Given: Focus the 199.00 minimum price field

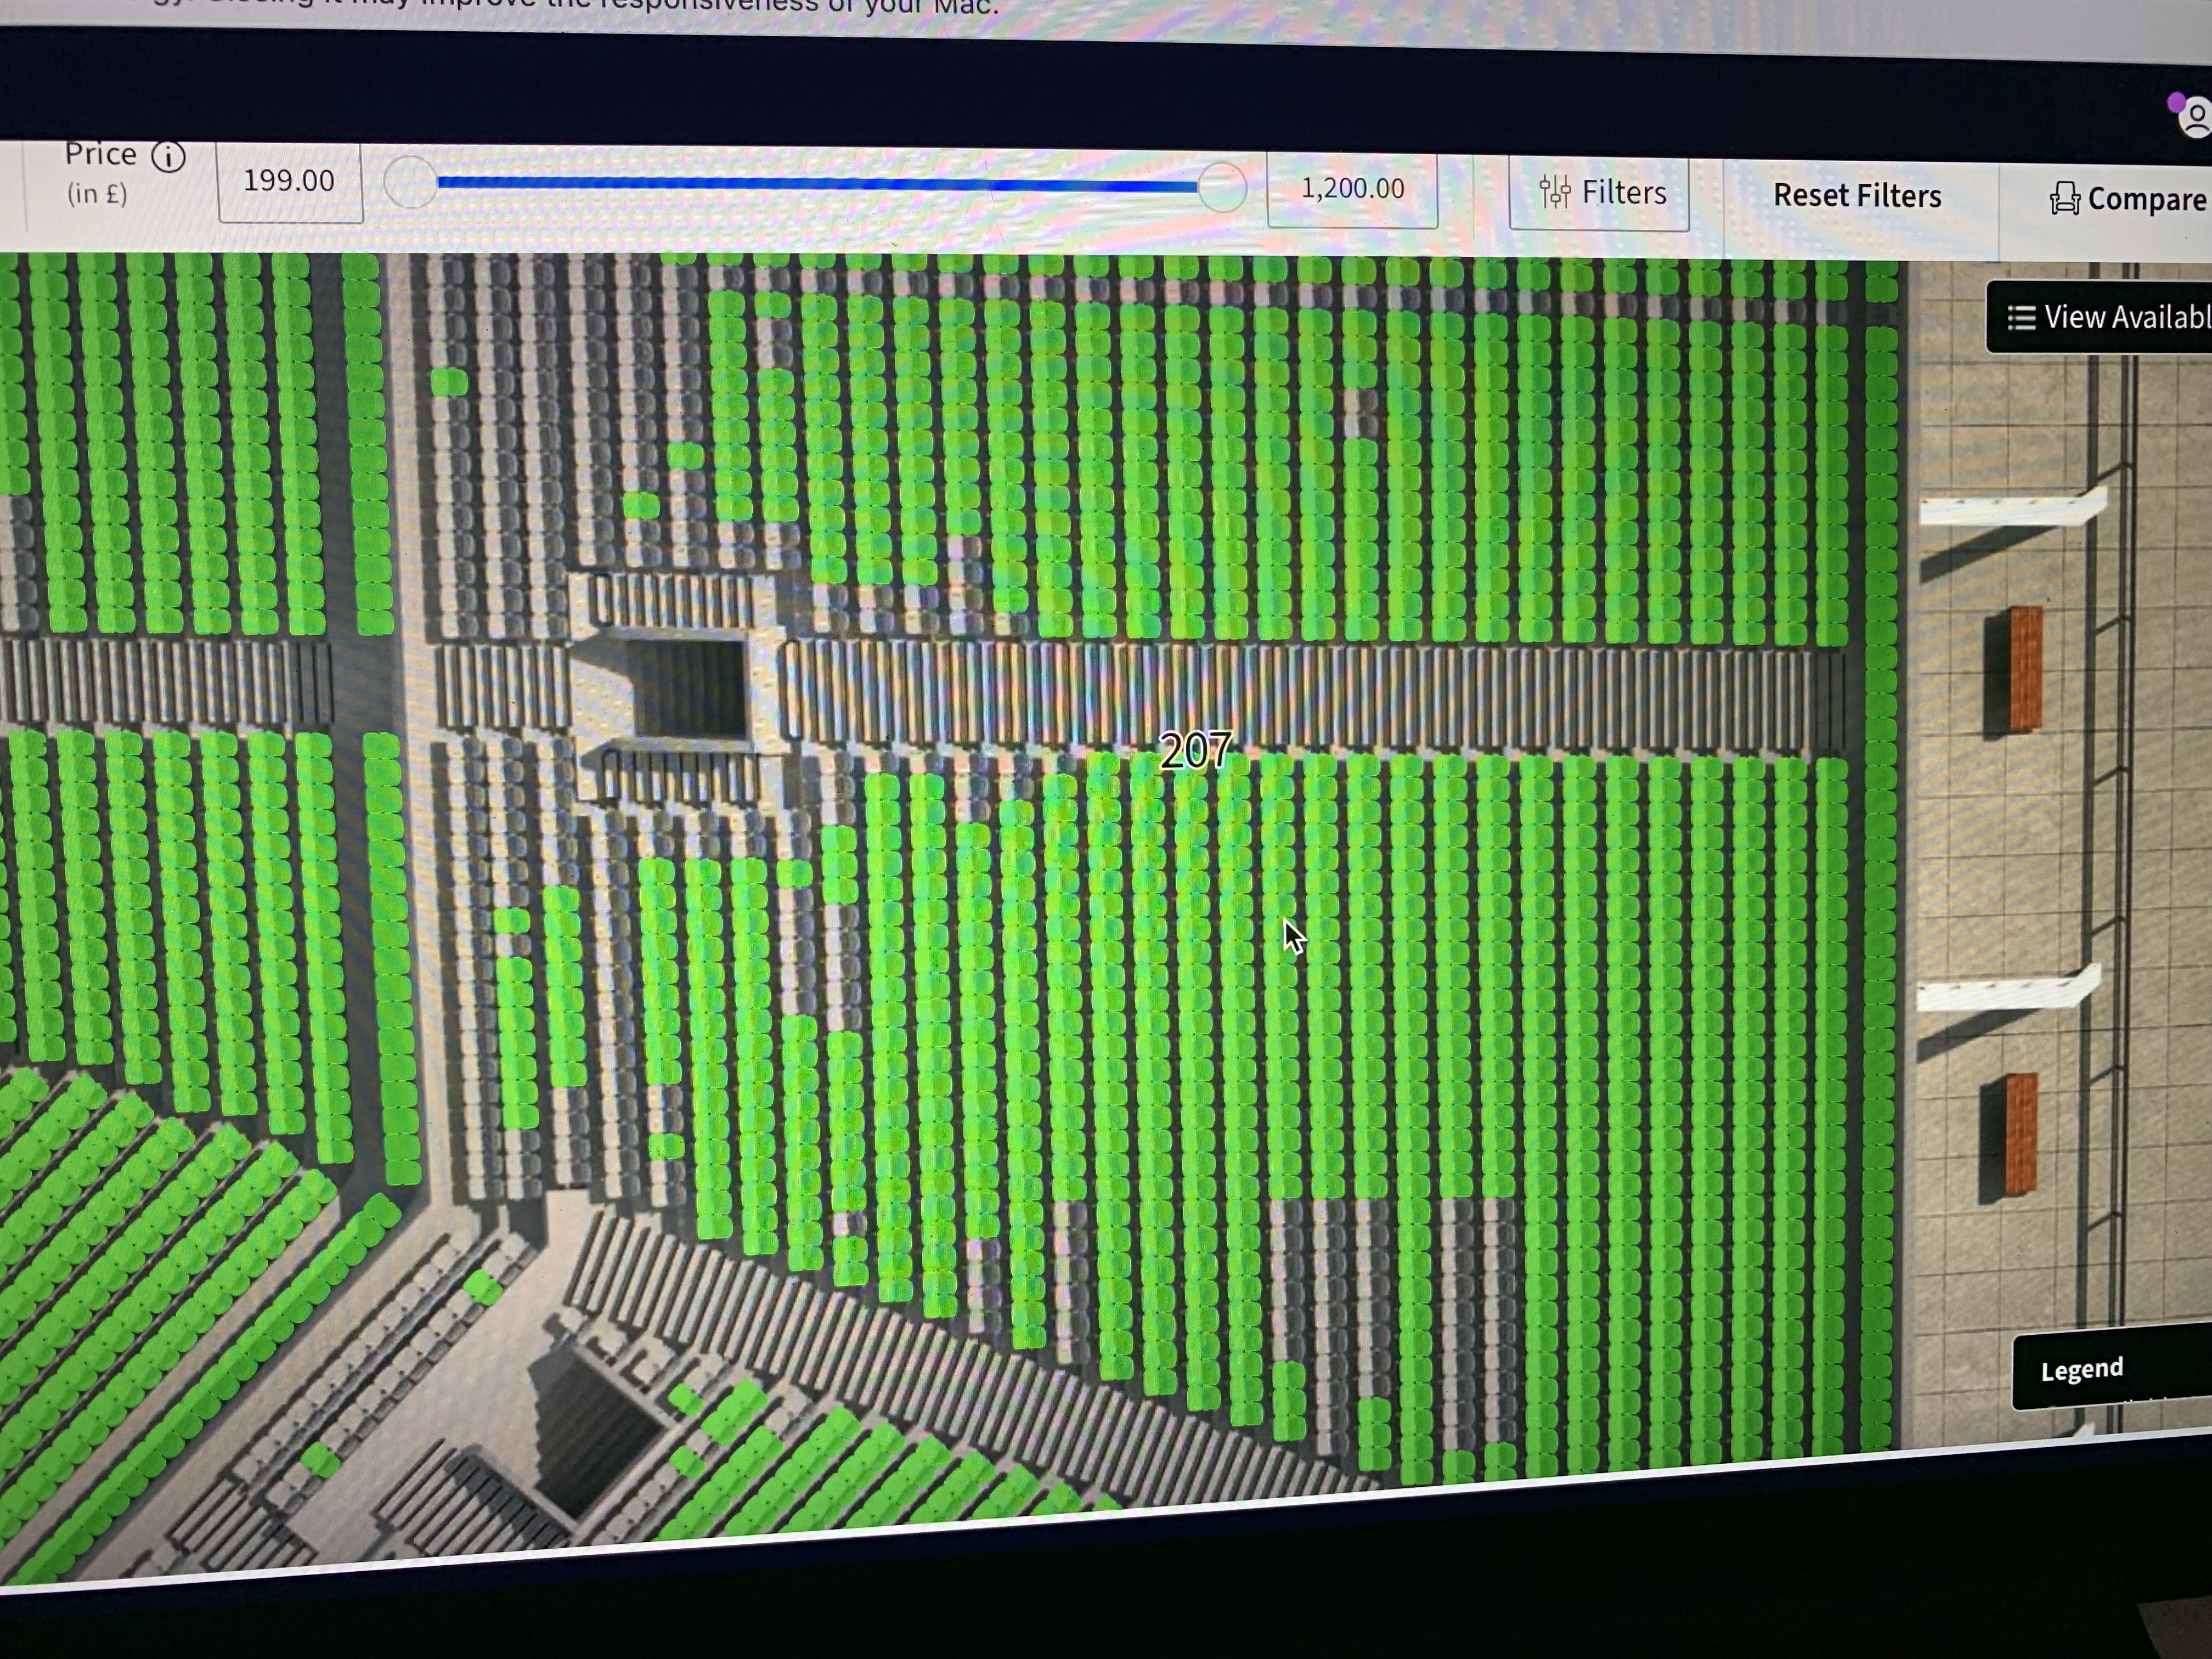Looking at the screenshot, I should tap(290, 181).
